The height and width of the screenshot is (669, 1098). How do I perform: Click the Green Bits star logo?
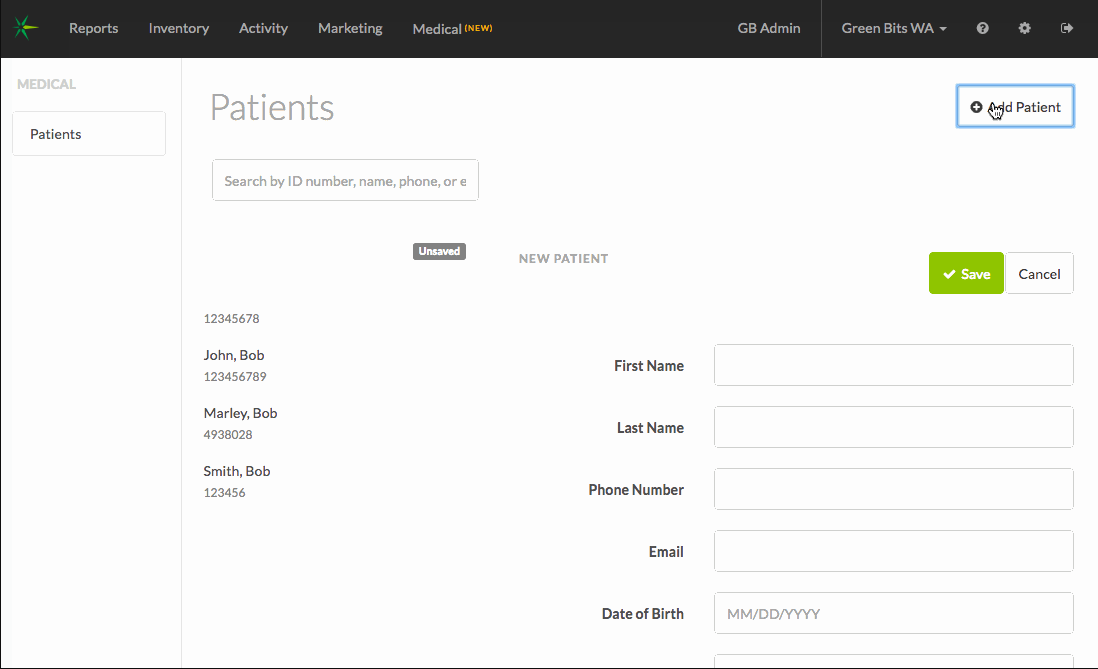point(25,28)
